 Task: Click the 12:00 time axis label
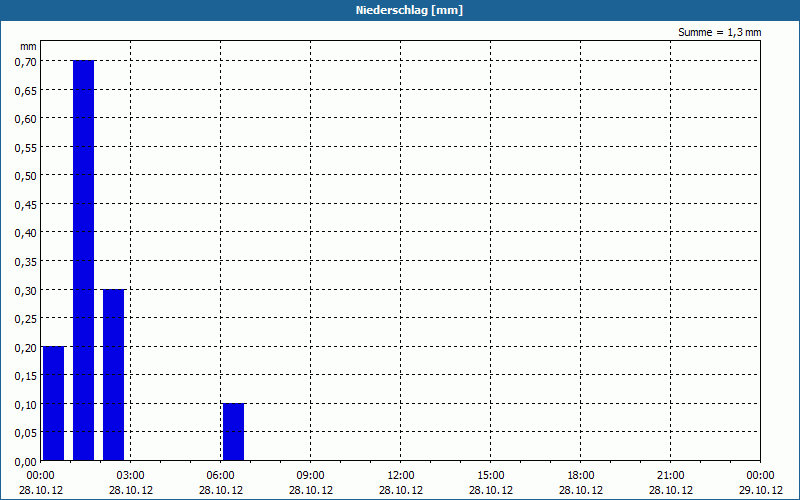[x=401, y=476]
